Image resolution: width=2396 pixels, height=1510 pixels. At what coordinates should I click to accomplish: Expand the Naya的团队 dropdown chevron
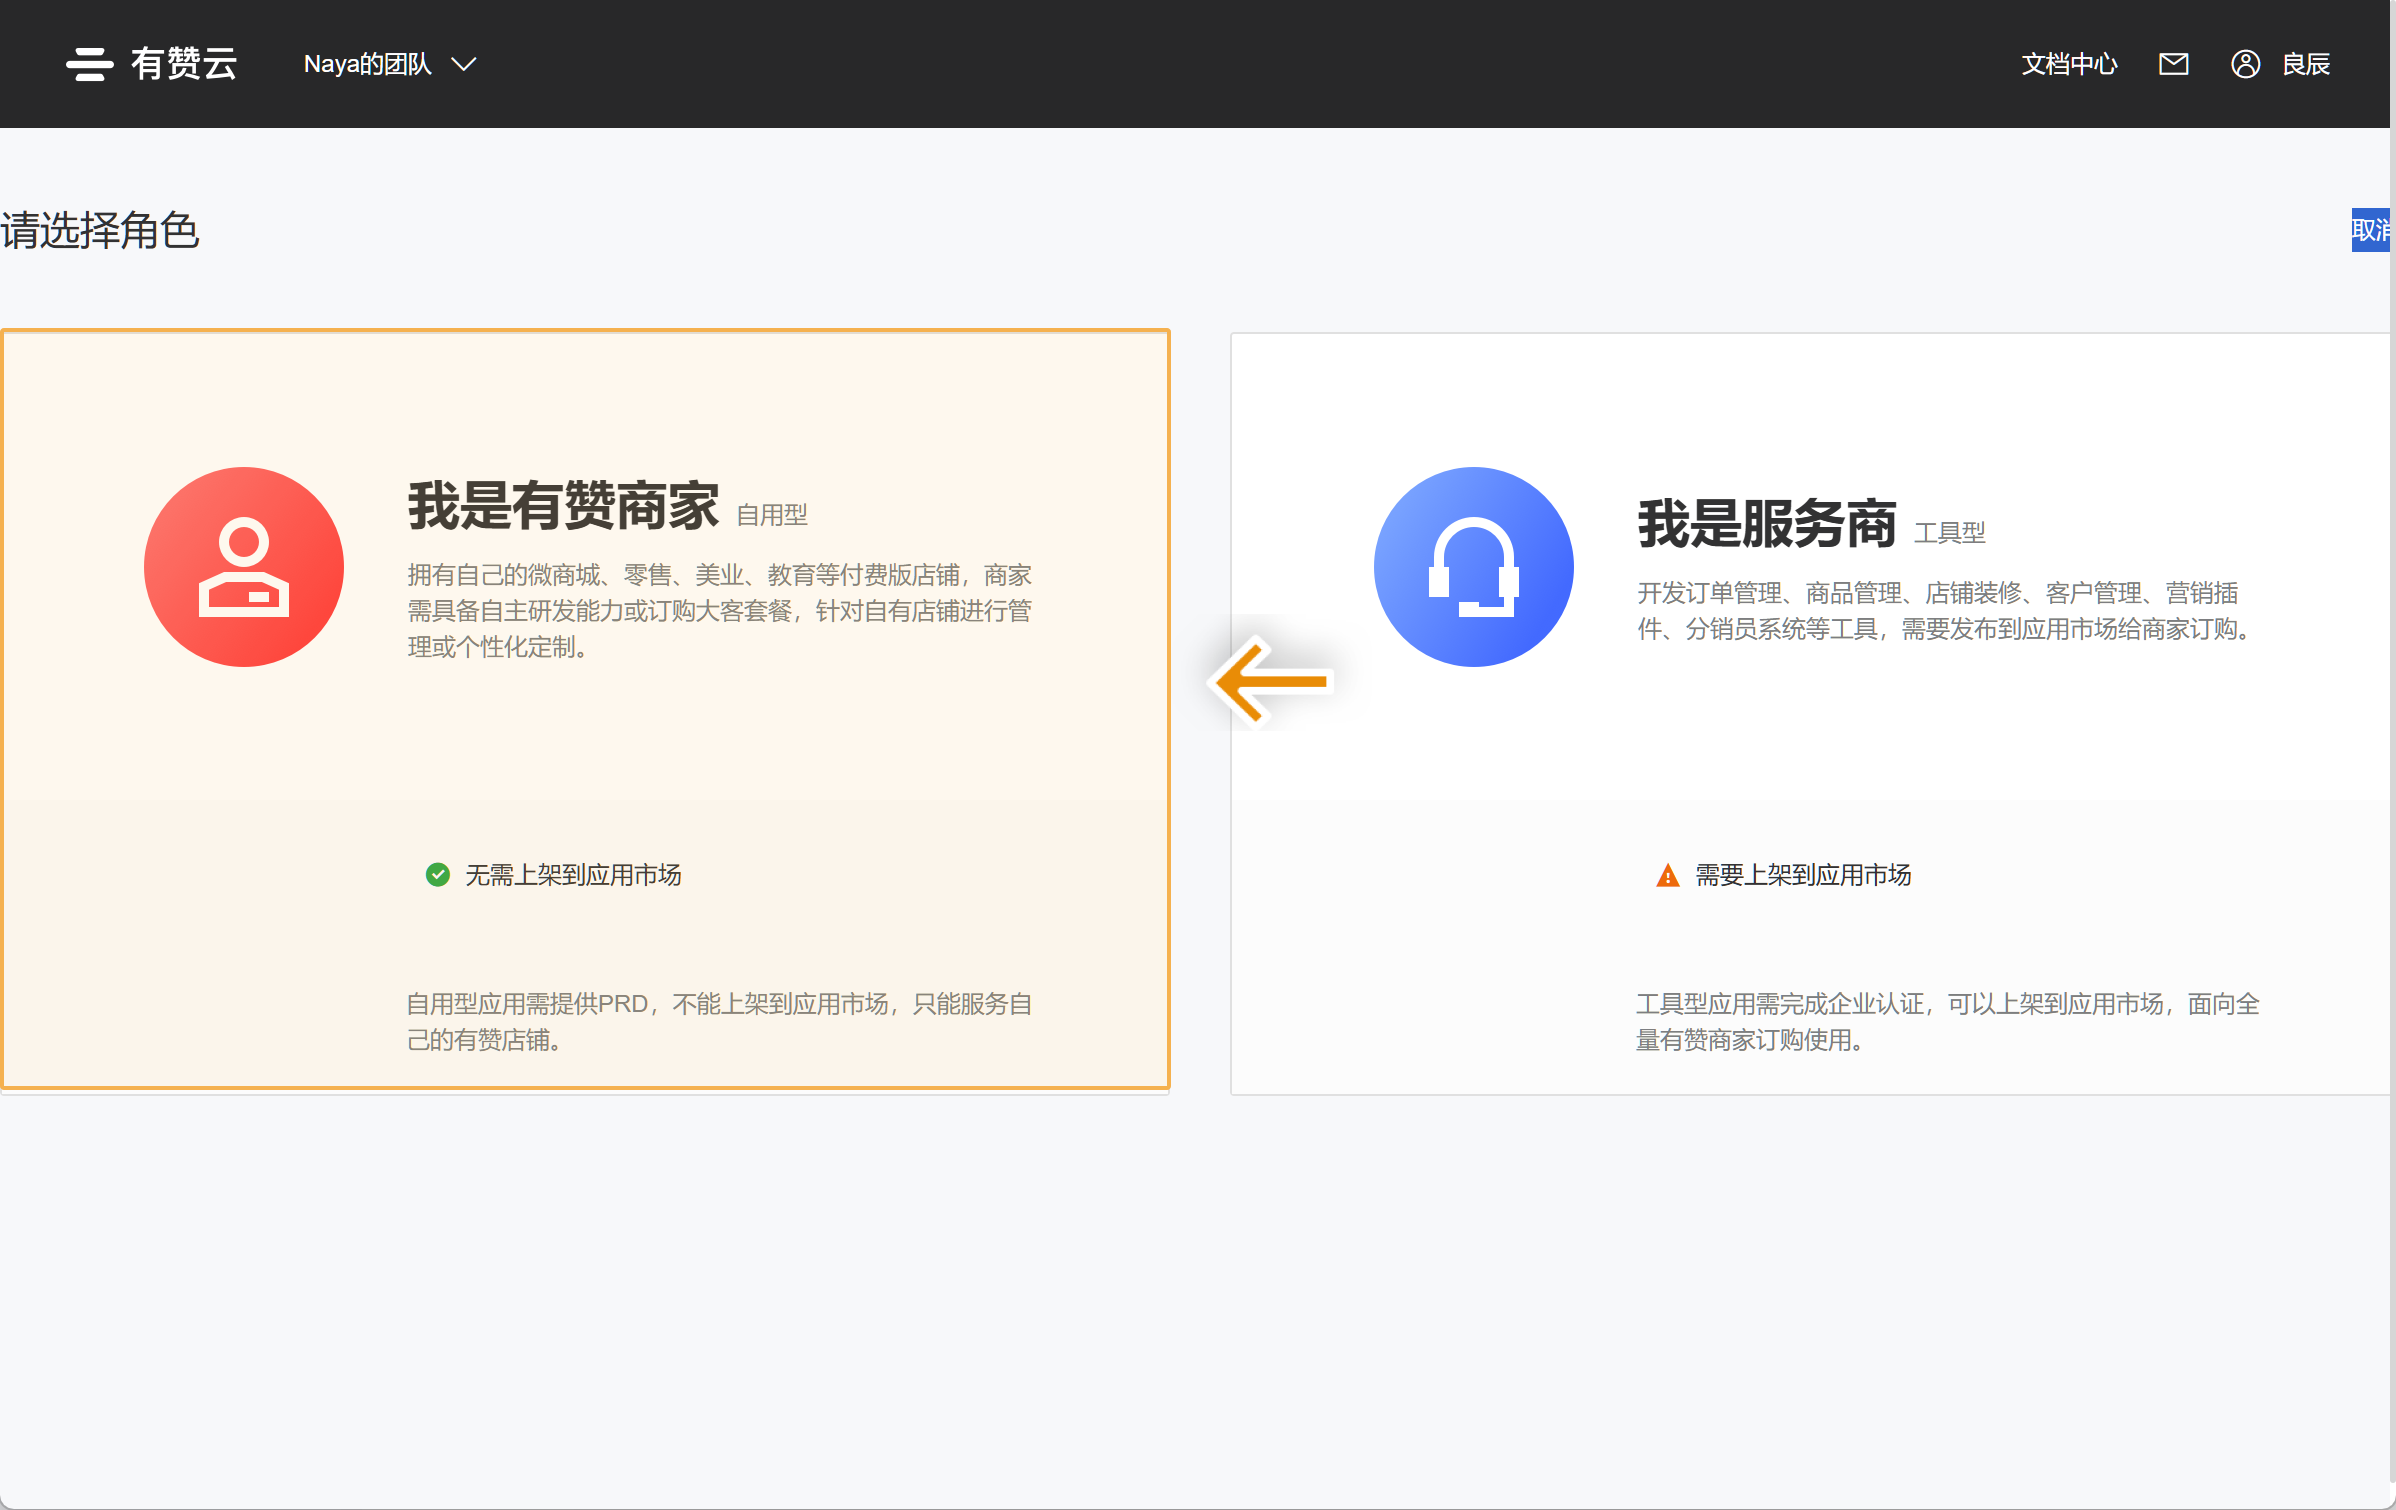tap(464, 64)
